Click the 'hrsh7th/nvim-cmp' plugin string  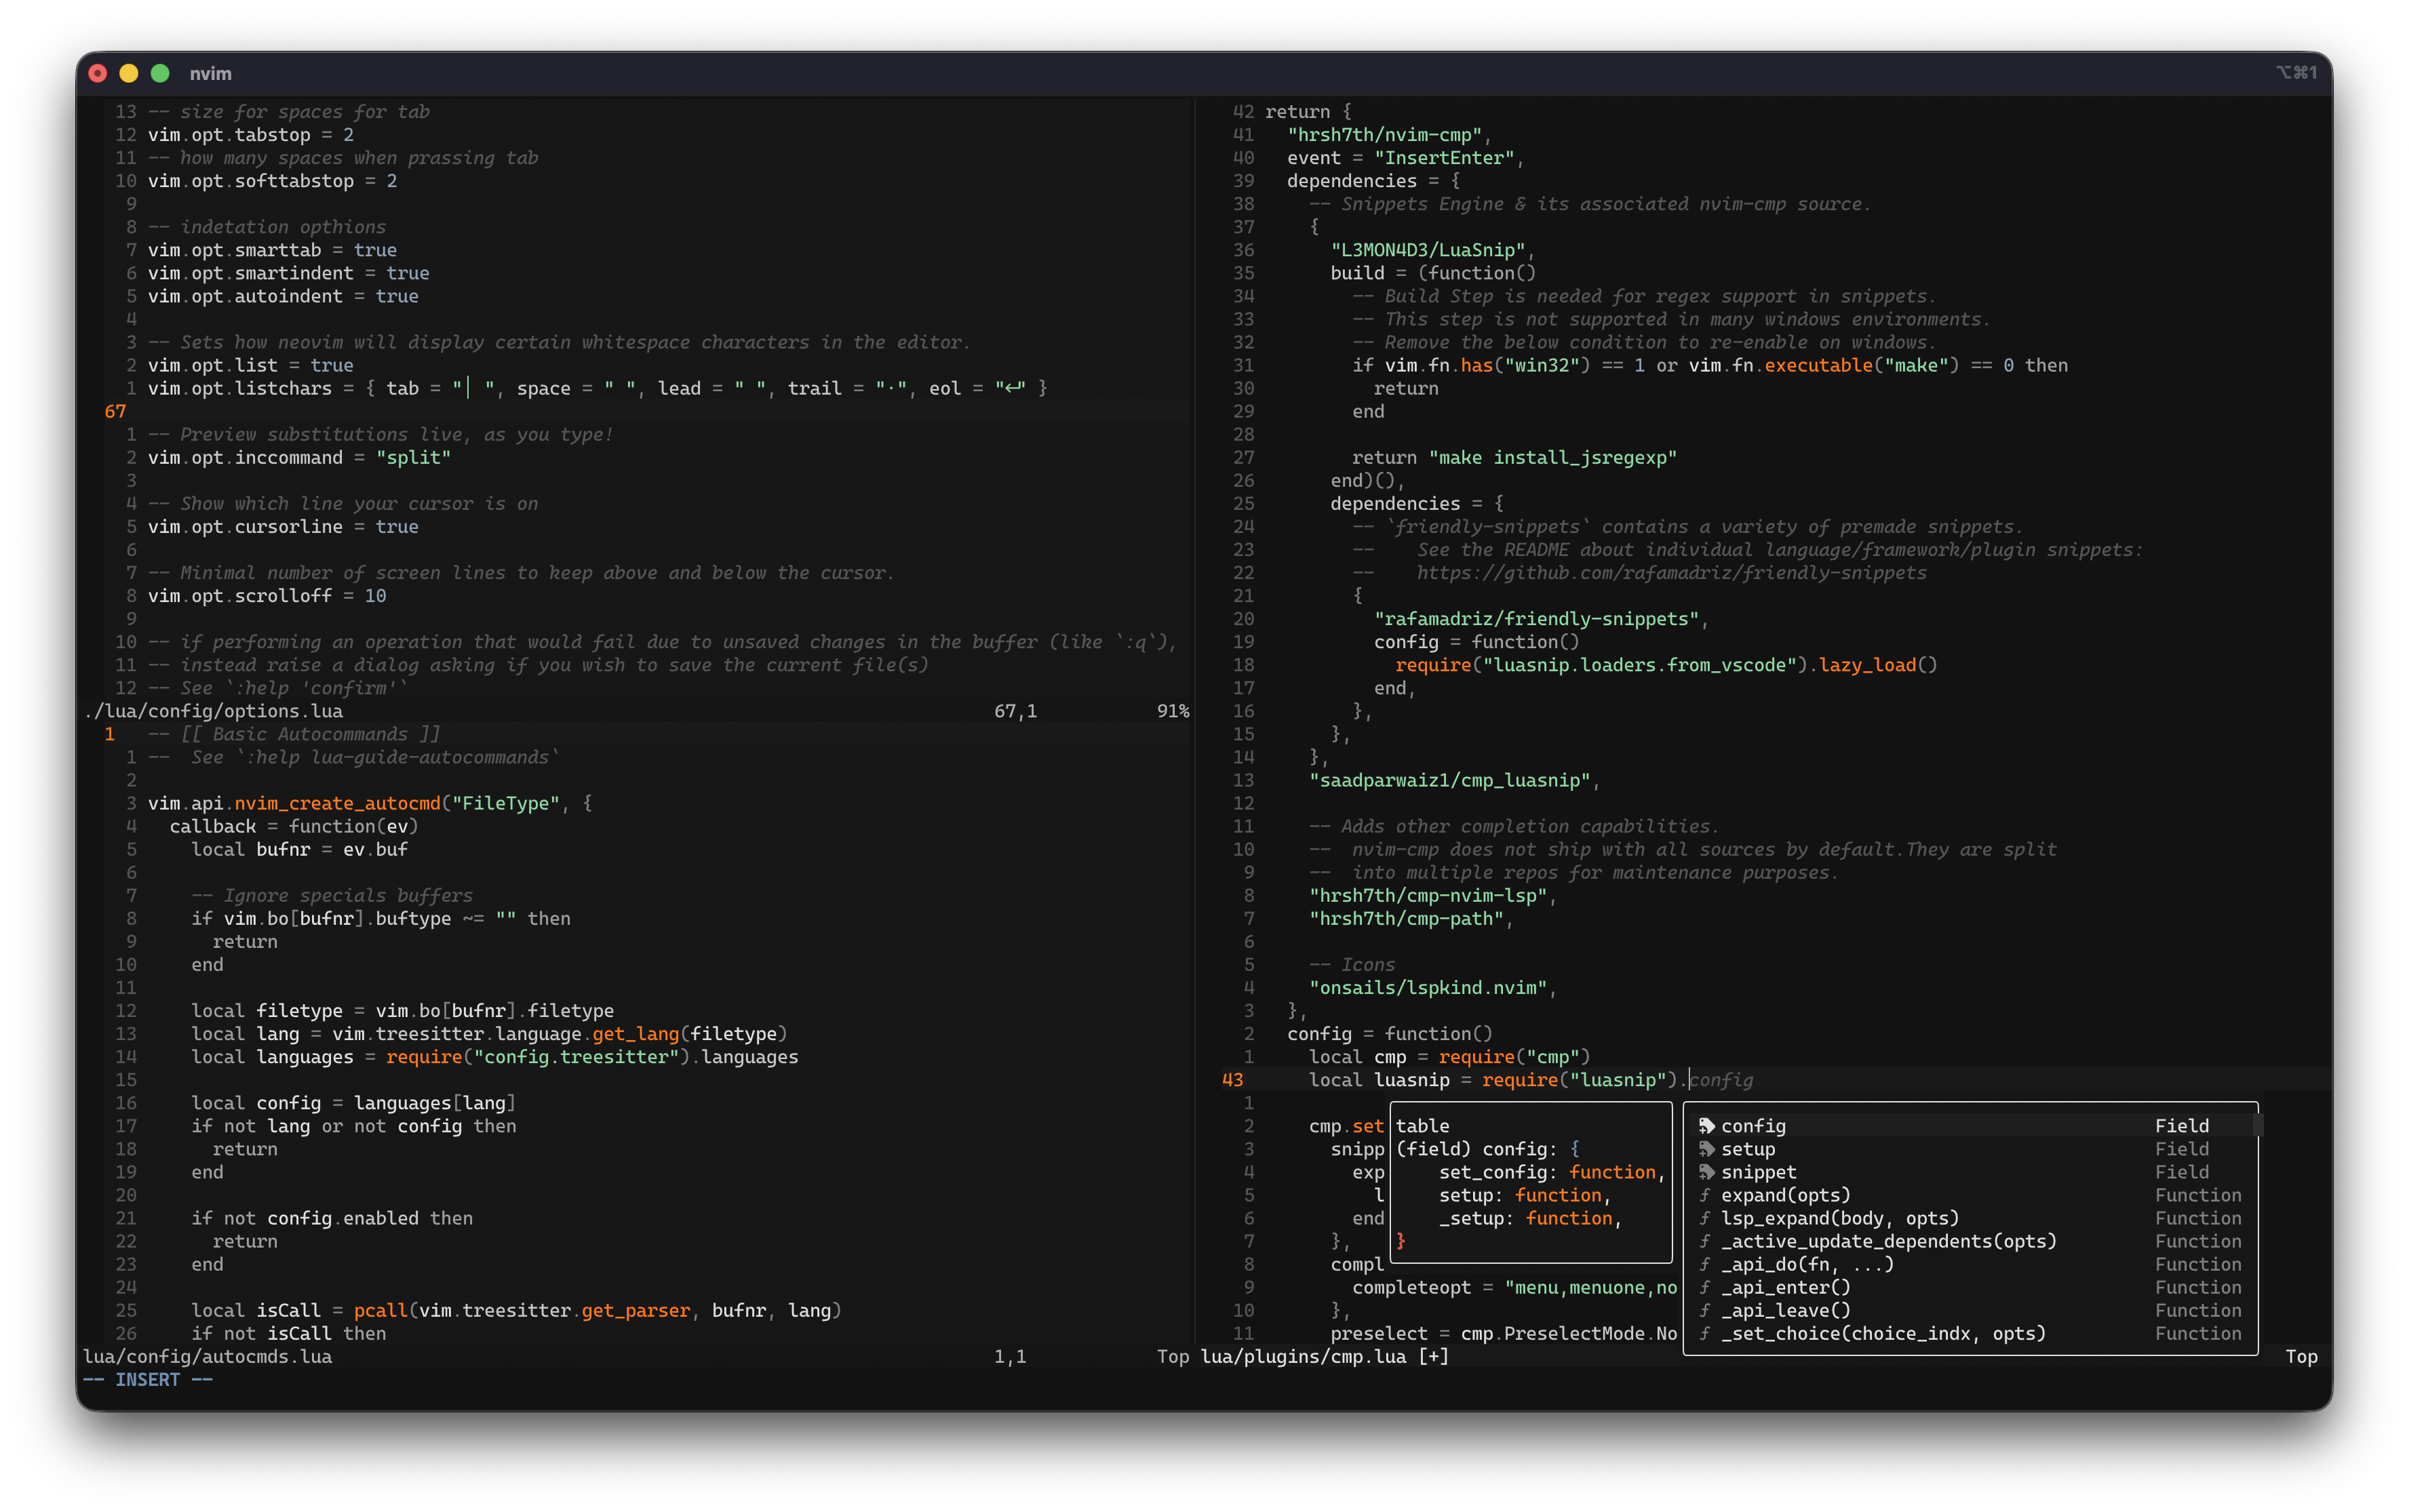1384,135
